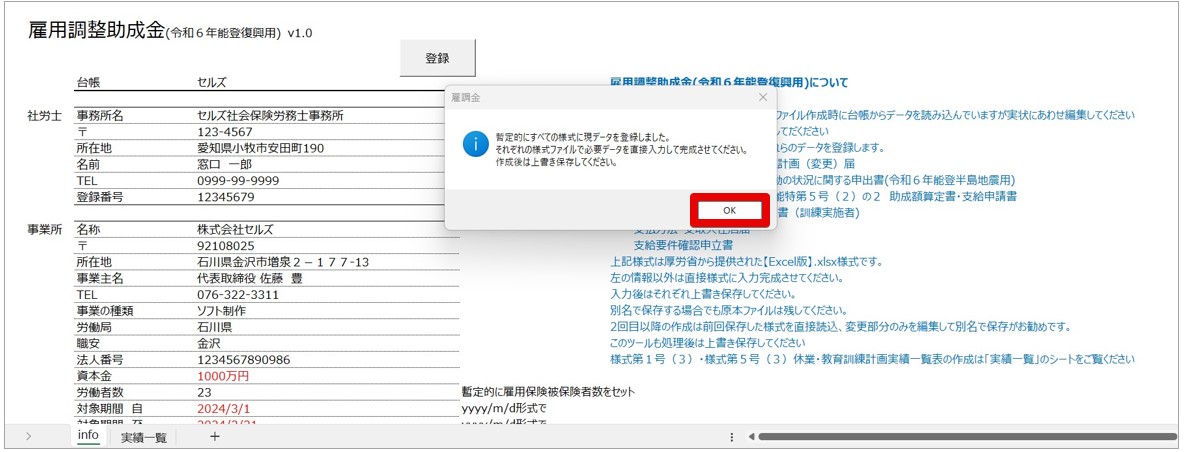Click the 雇用調整助成金 title heading
The width and height of the screenshot is (1184, 452).
[x=96, y=29]
